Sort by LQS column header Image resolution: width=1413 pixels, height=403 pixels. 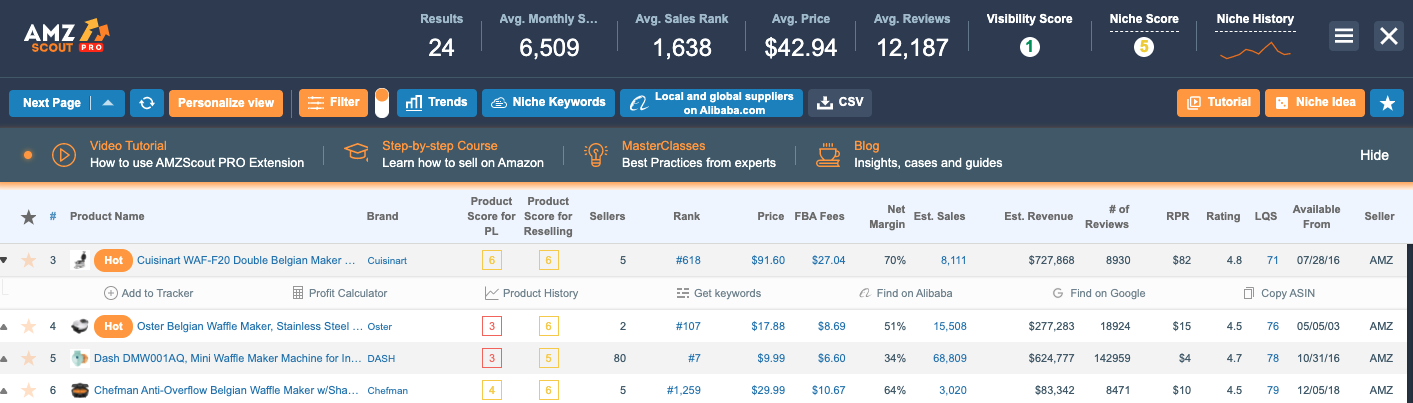(1266, 216)
